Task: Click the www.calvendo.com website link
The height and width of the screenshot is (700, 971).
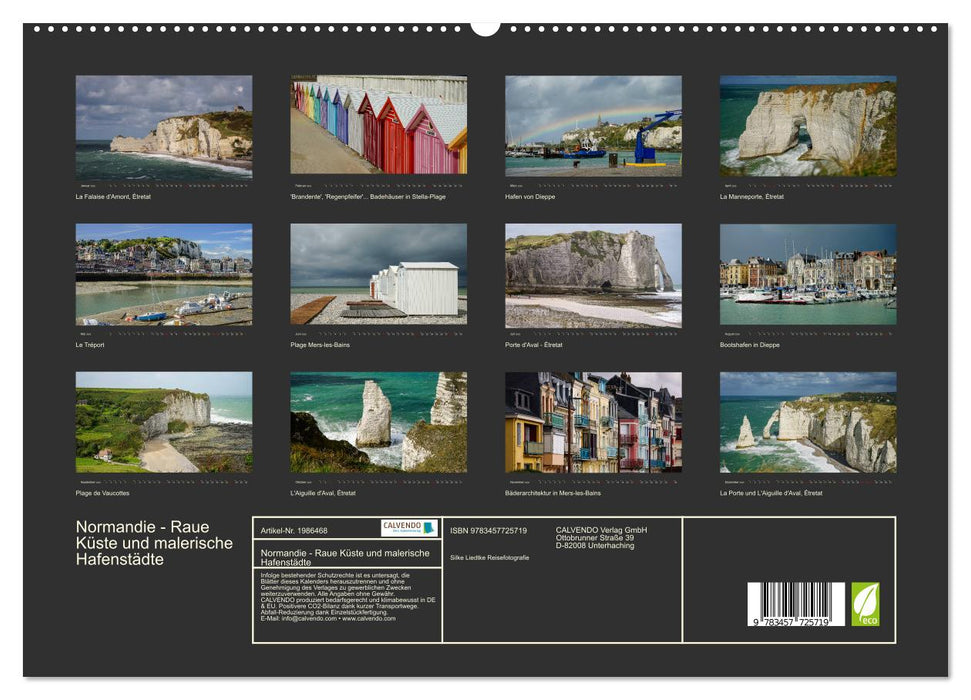Action: pos(369,618)
